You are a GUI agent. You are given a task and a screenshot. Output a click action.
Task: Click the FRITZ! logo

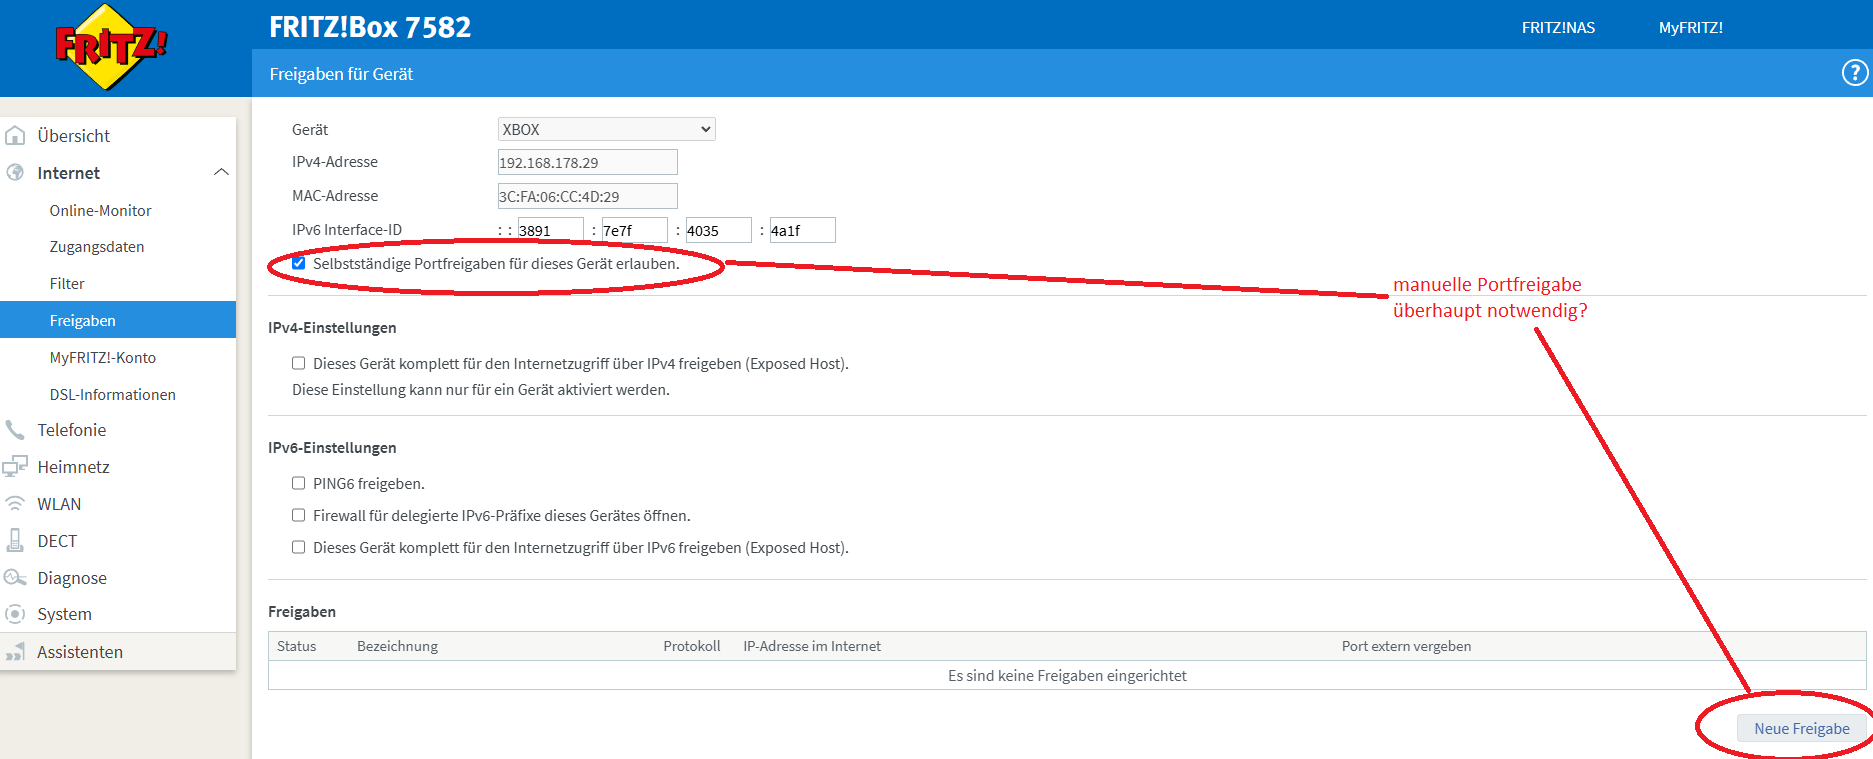[x=110, y=47]
